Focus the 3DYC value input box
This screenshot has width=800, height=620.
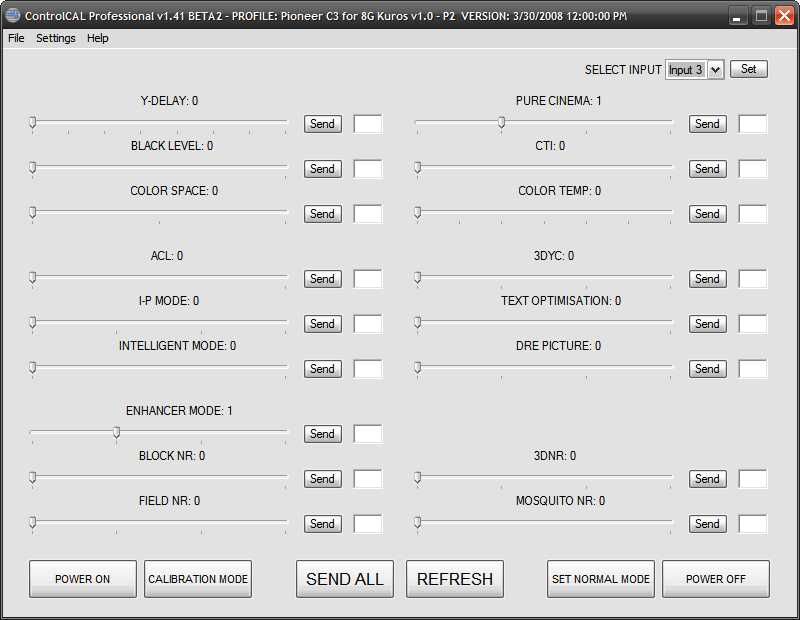click(x=753, y=279)
